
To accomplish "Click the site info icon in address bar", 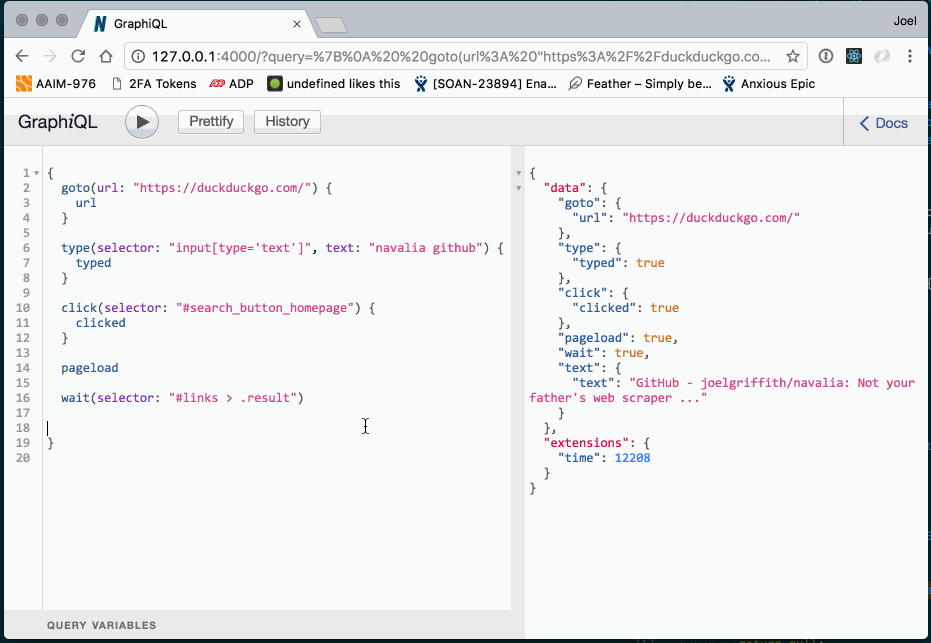I will coord(138,56).
